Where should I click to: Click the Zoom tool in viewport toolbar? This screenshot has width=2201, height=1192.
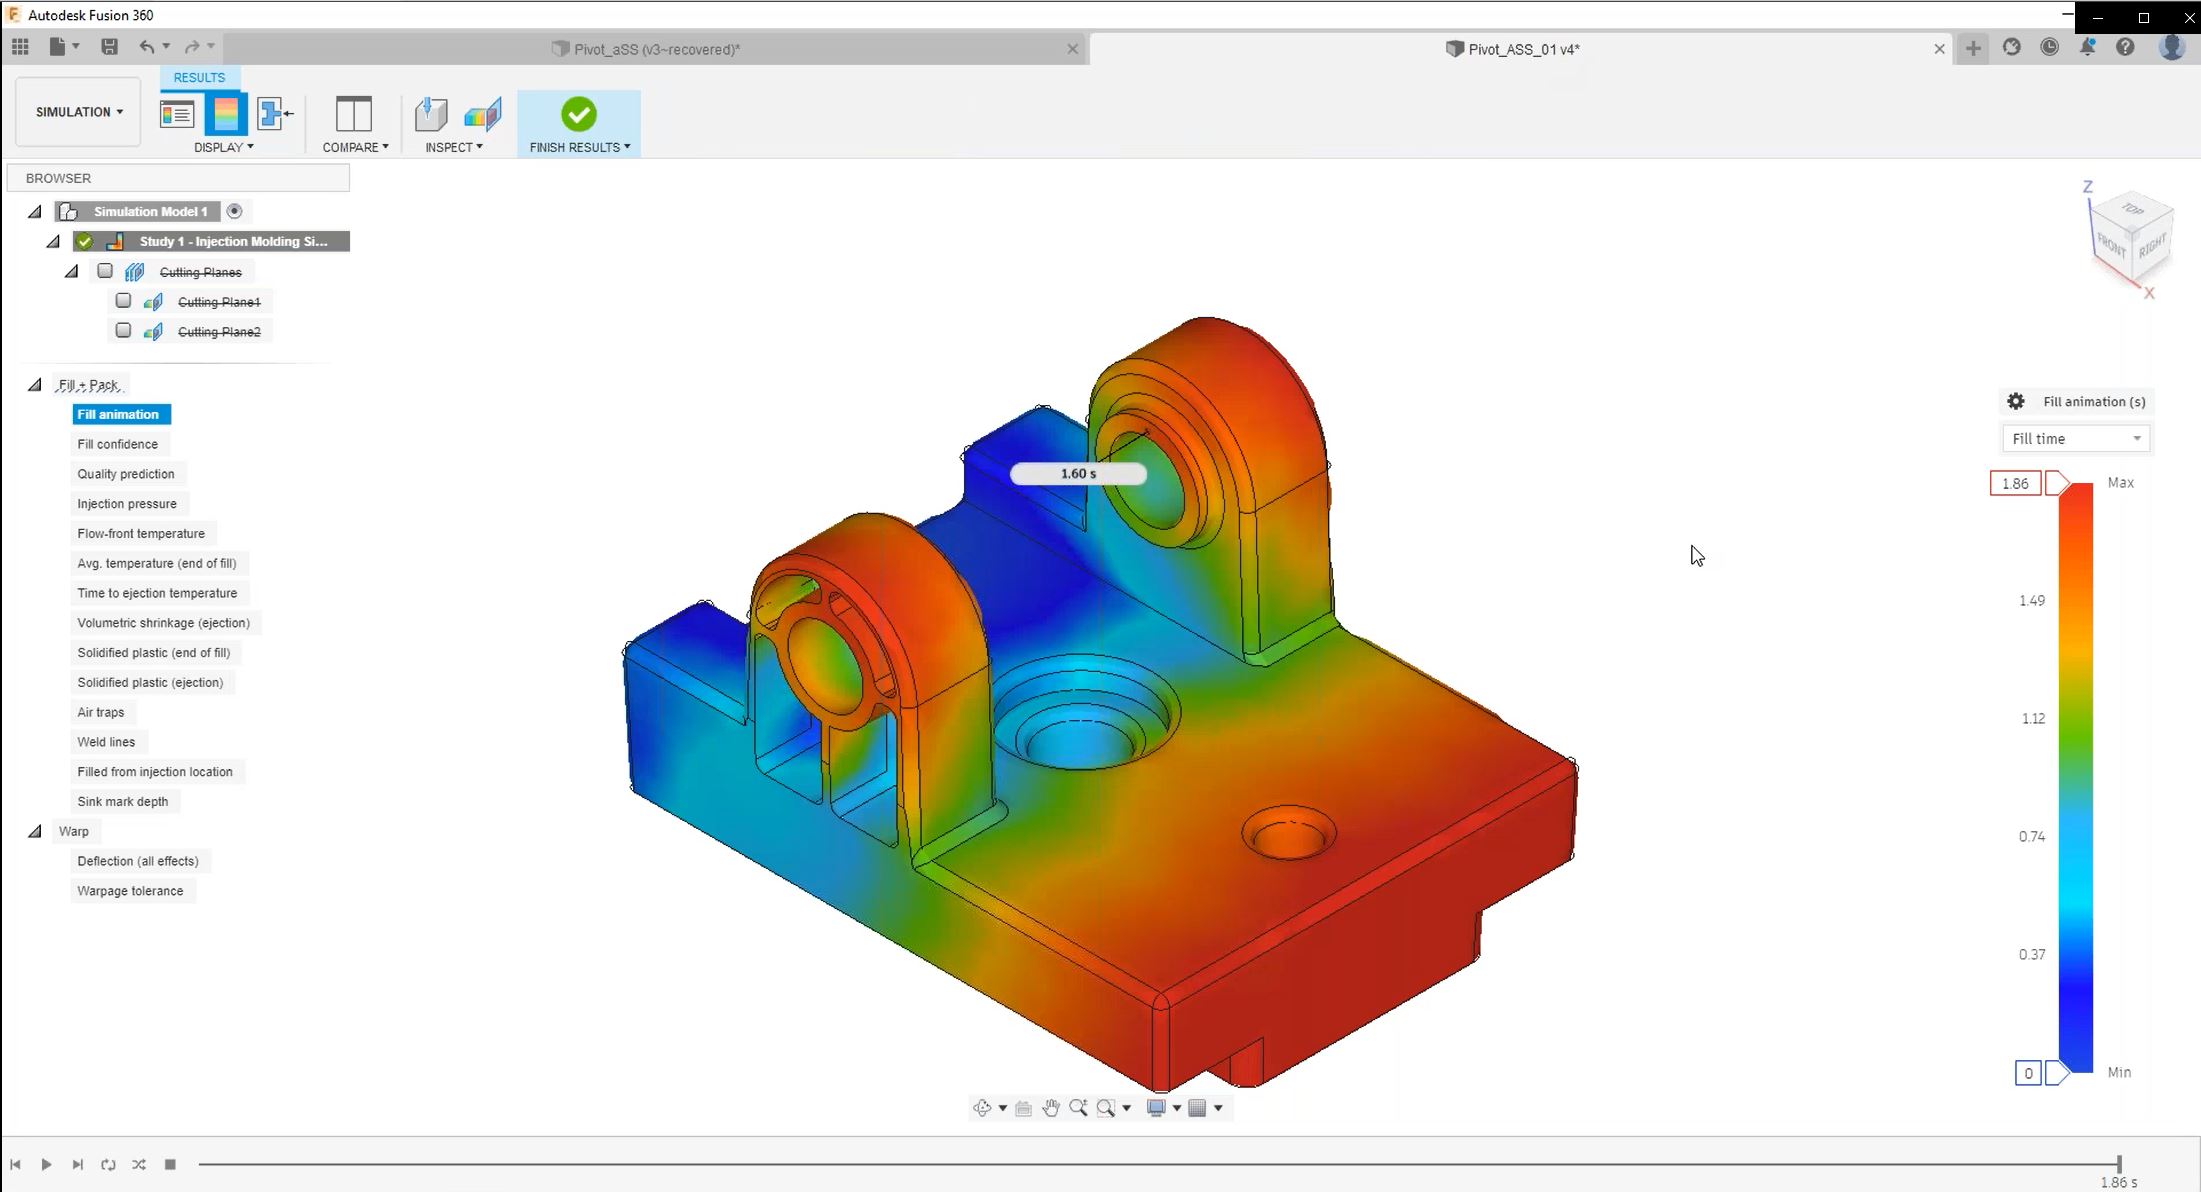(1078, 1107)
